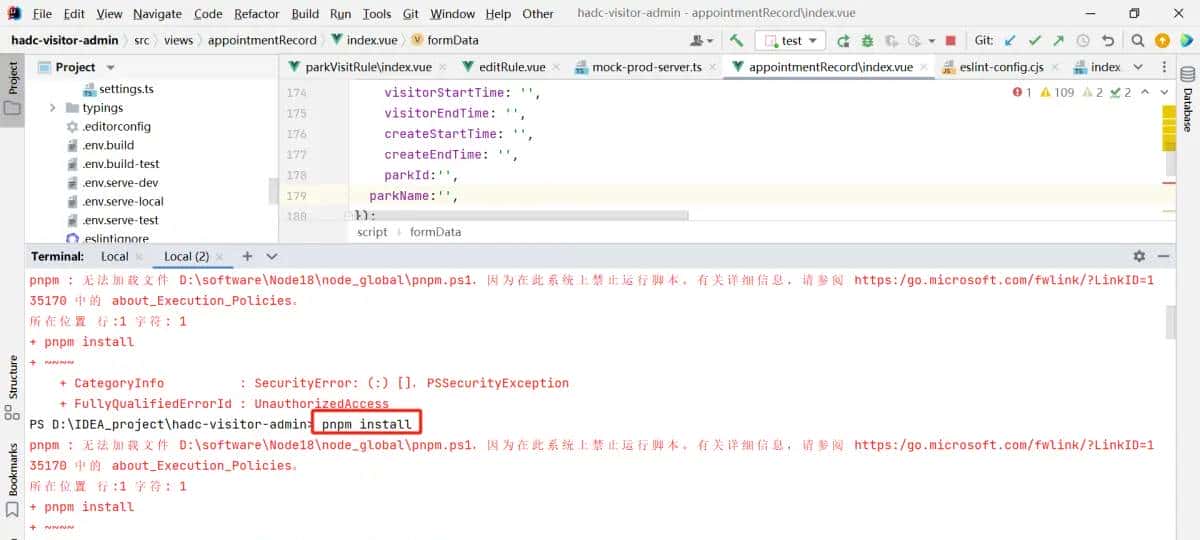The width and height of the screenshot is (1200, 540).
Task: Toggle the Bookmarks tool window button
Action: coord(12,478)
